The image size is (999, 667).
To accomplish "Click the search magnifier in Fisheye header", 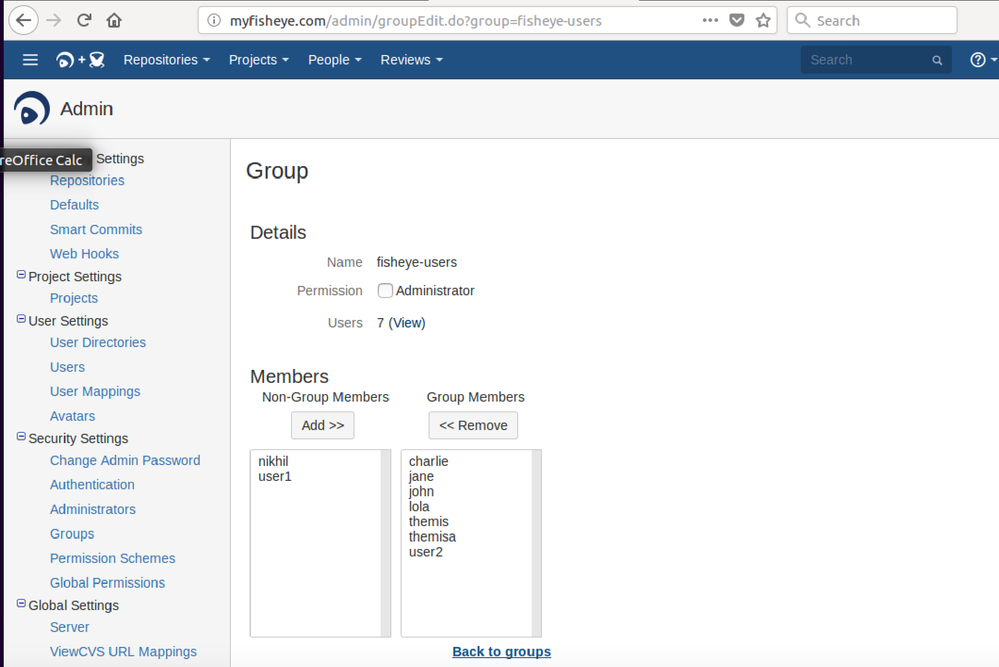I will pyautogui.click(x=937, y=60).
